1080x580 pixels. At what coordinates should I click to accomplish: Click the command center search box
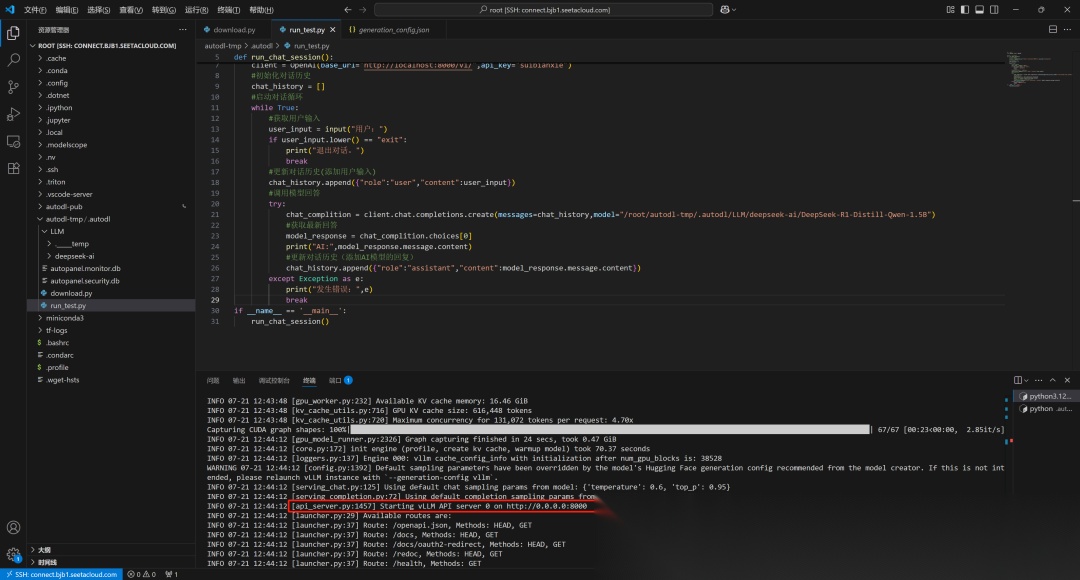(543, 10)
